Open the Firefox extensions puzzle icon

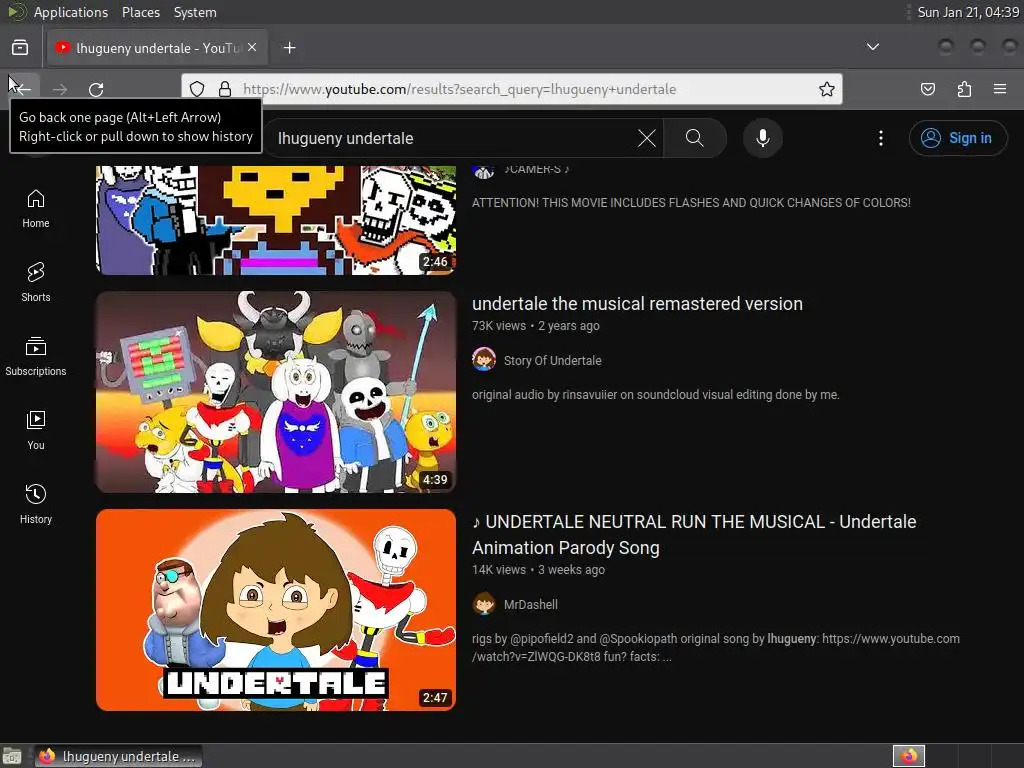(x=964, y=89)
